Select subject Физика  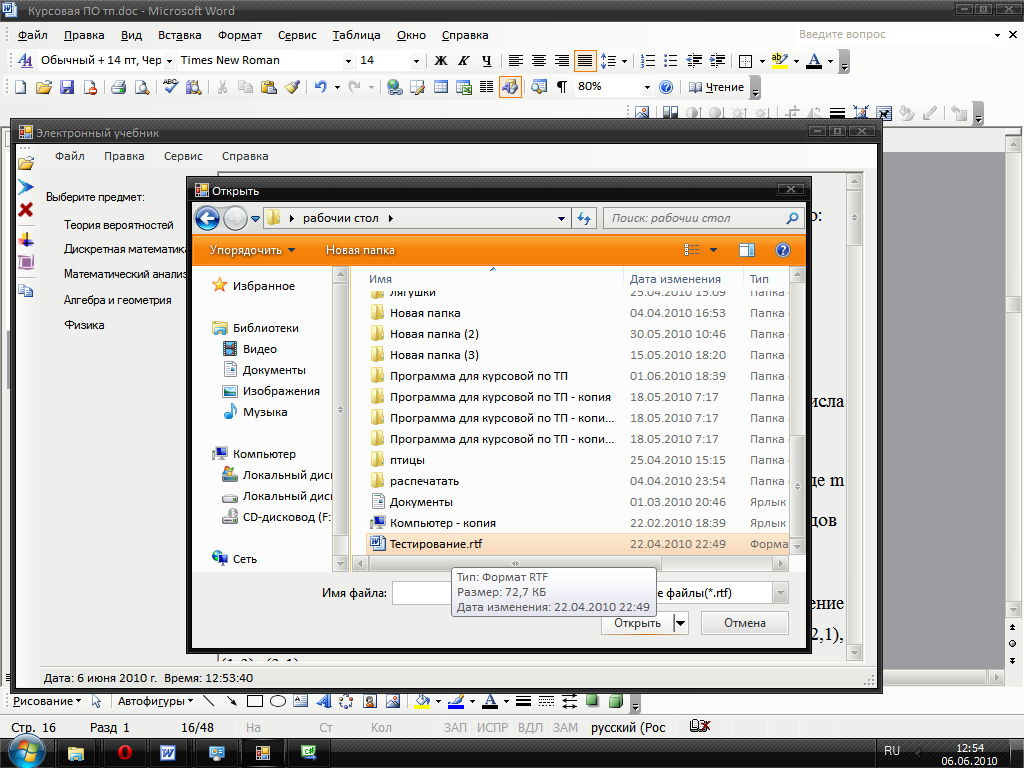[x=84, y=325]
